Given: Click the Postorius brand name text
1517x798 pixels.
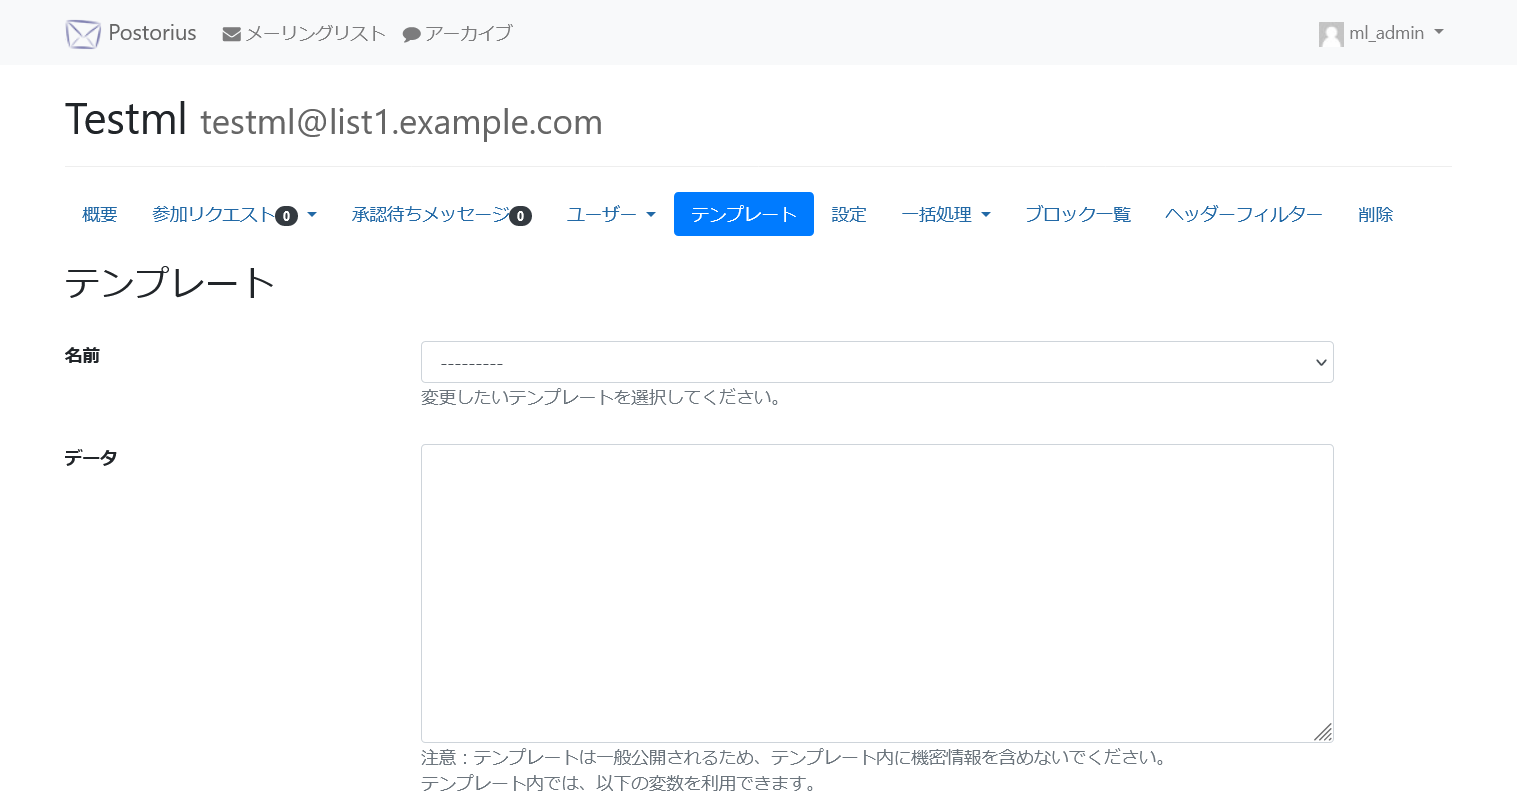Looking at the screenshot, I should [152, 33].
